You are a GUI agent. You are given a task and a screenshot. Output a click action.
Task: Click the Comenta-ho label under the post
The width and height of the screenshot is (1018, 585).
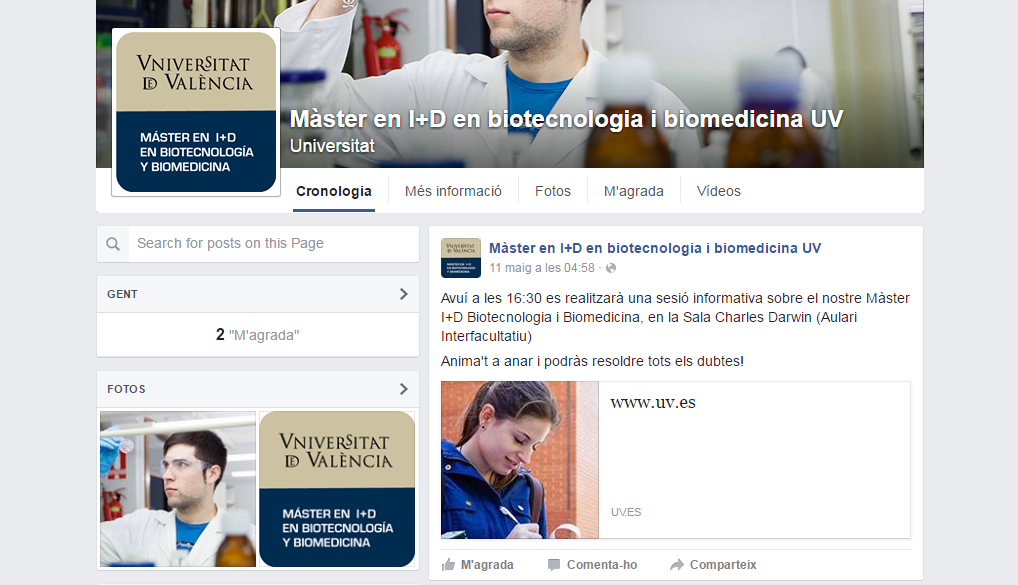(602, 565)
